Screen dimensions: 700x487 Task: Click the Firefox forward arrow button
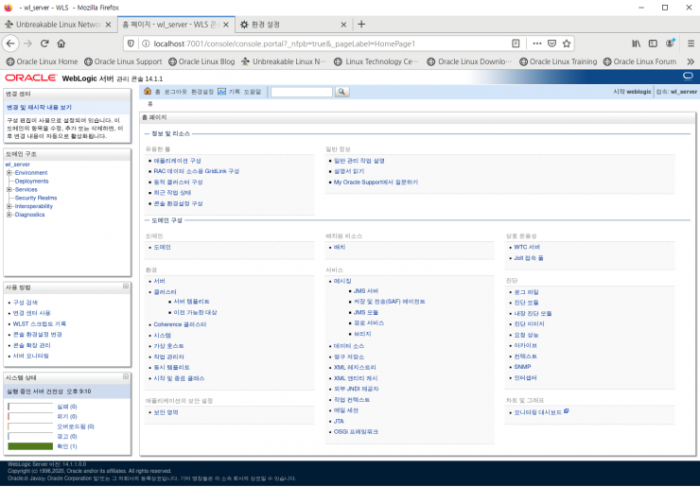click(x=28, y=43)
